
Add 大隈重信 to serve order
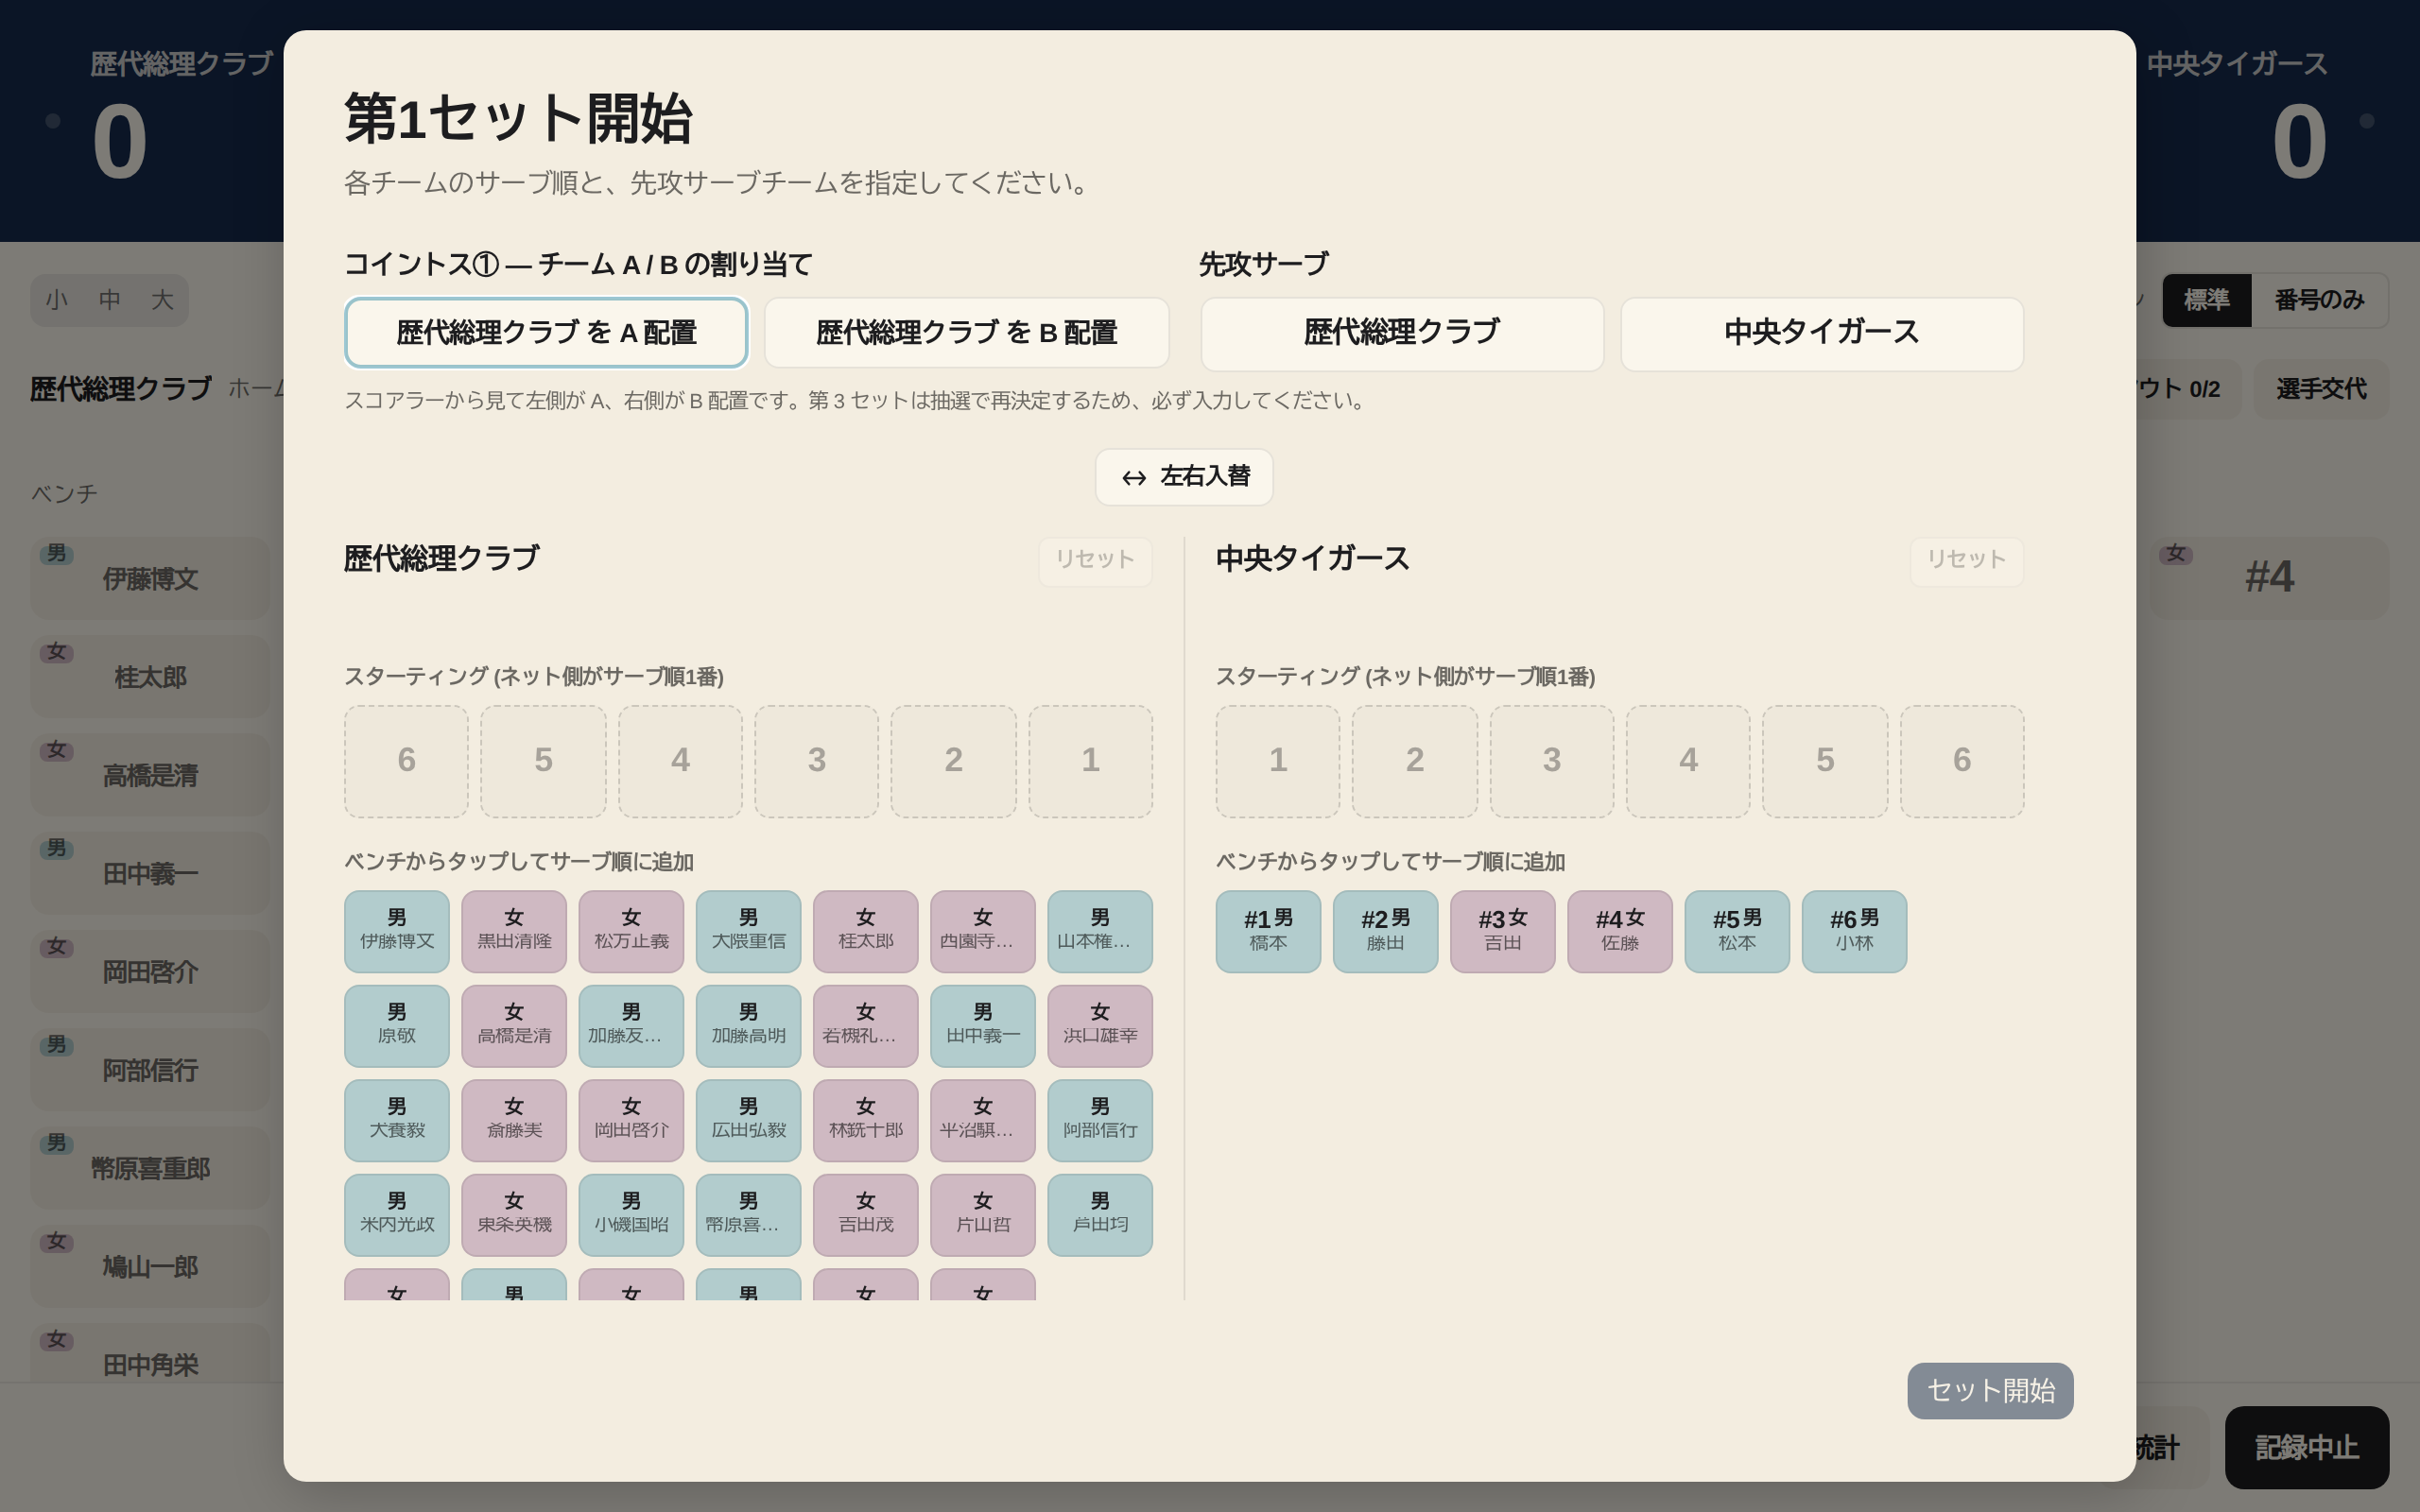pos(748,931)
